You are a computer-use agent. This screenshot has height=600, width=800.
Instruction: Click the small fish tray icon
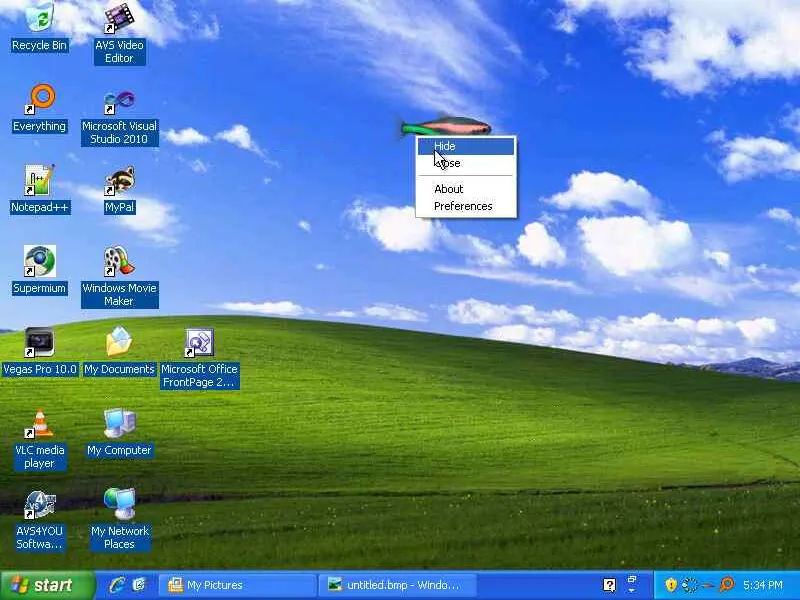point(707,585)
